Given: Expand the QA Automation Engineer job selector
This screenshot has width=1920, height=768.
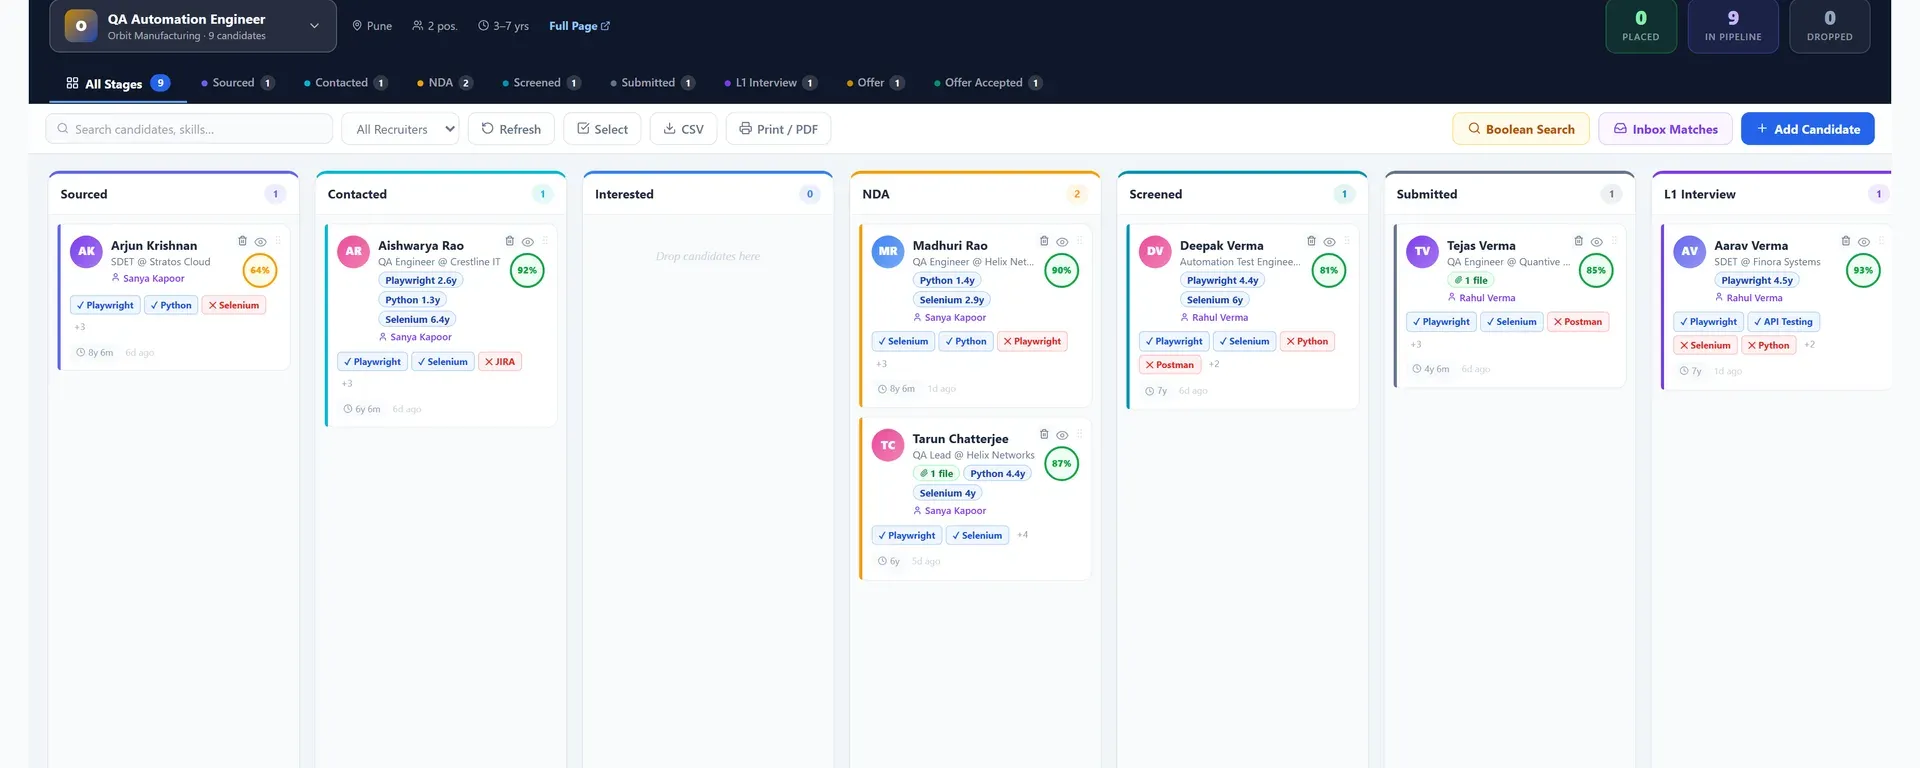Looking at the screenshot, I should click(193, 26).
